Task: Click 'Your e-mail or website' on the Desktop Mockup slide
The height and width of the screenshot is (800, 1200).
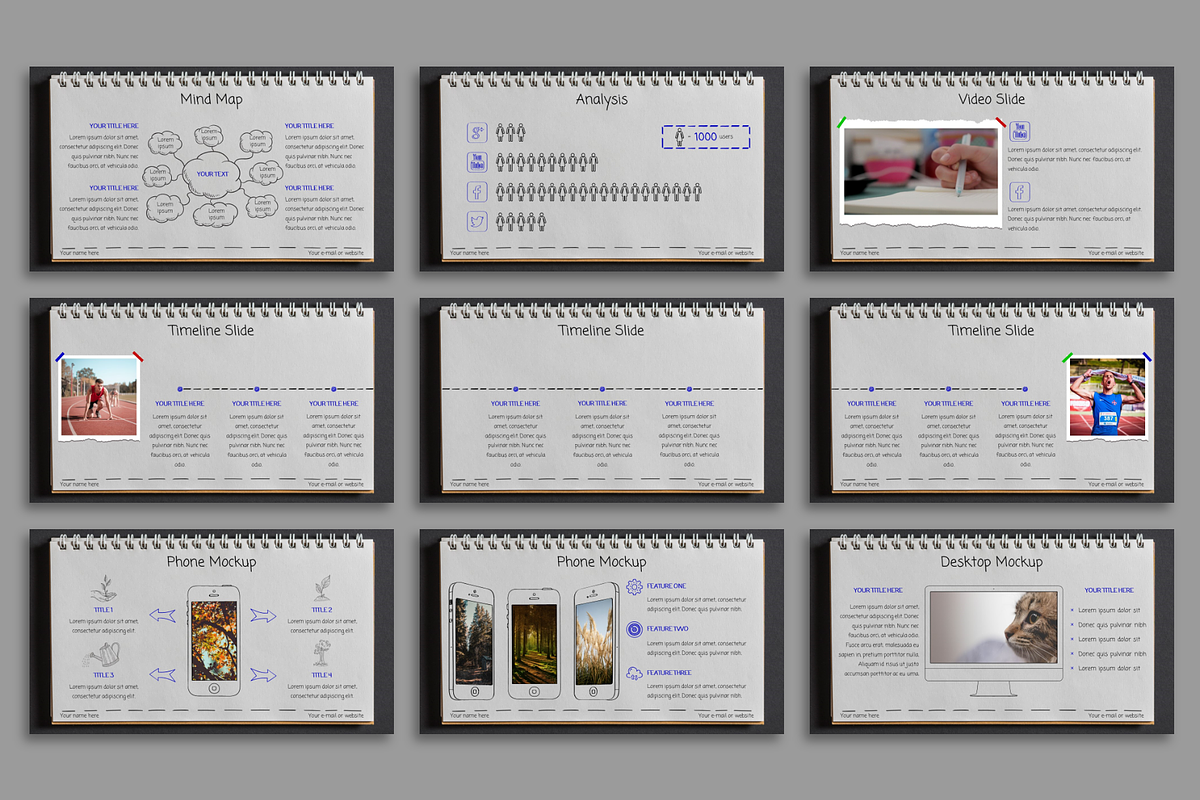Action: 1116,715
